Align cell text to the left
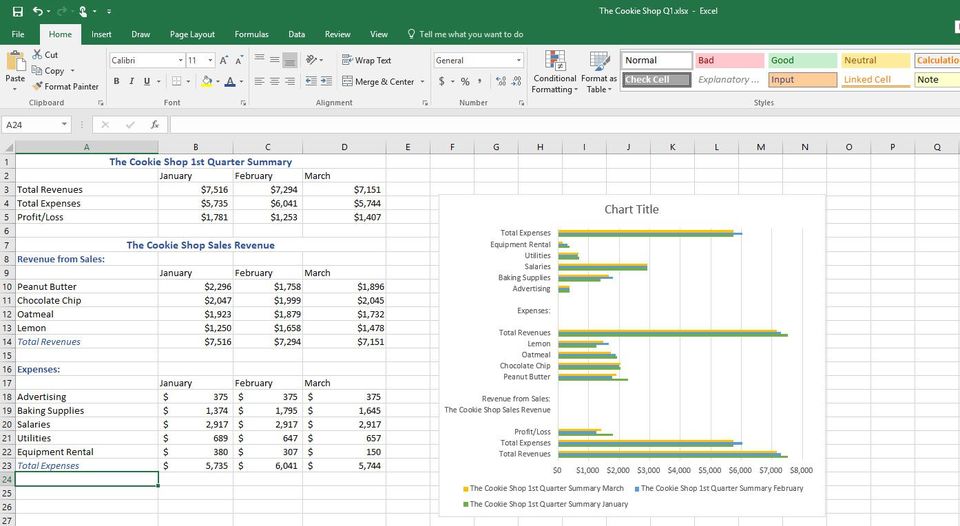Screen dimensions: 960x526 (x=260, y=81)
